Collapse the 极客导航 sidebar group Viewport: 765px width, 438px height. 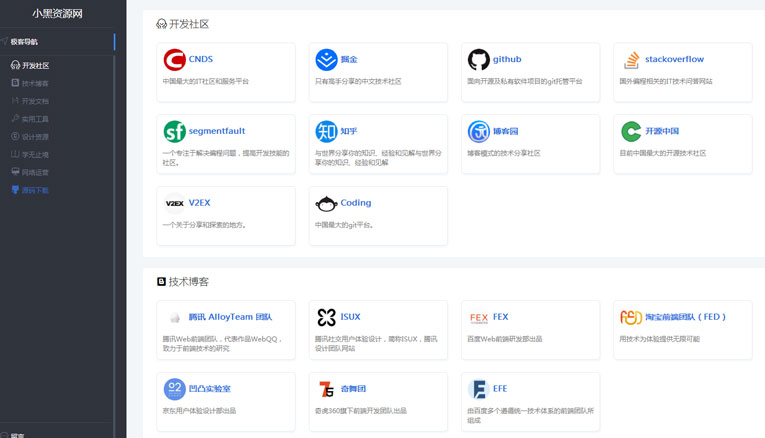[x=24, y=42]
